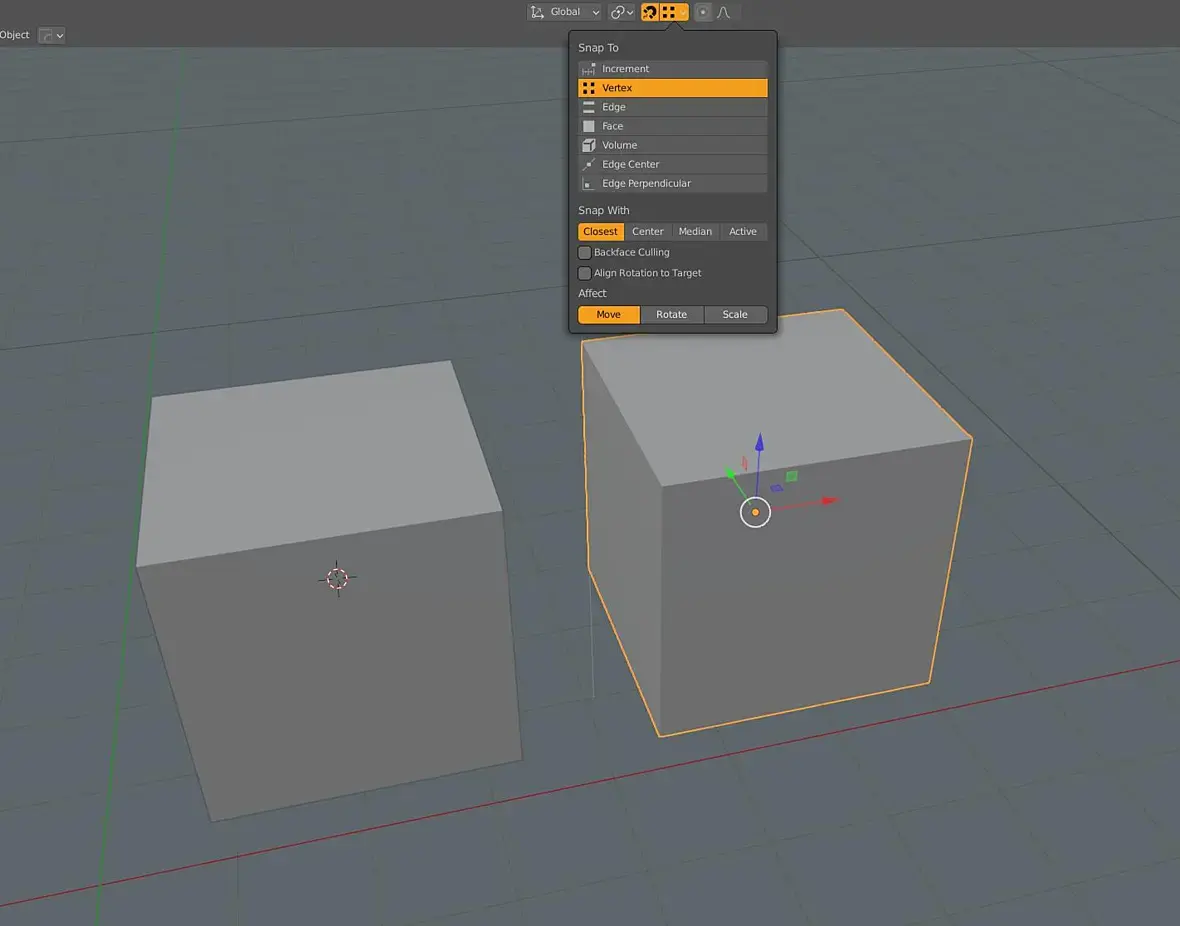Set Snap With to Median
This screenshot has width=1180, height=926.
695,232
